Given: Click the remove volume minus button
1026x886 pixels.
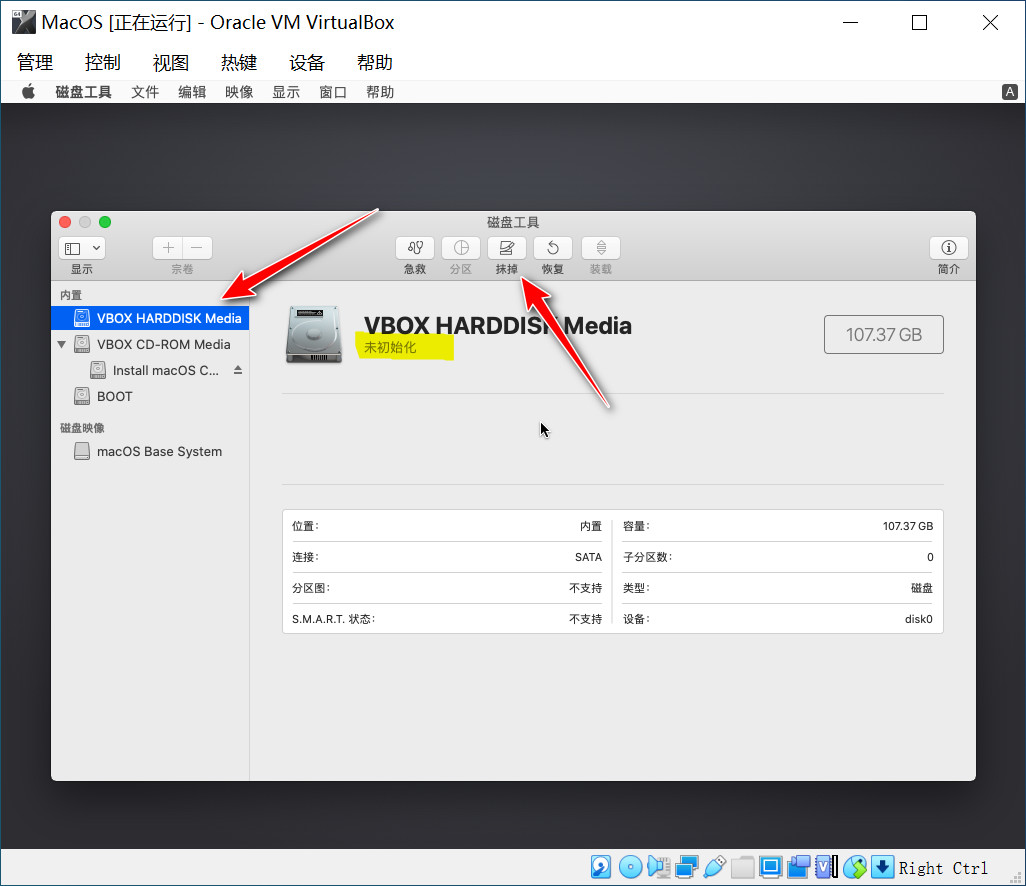Looking at the screenshot, I should (x=197, y=248).
